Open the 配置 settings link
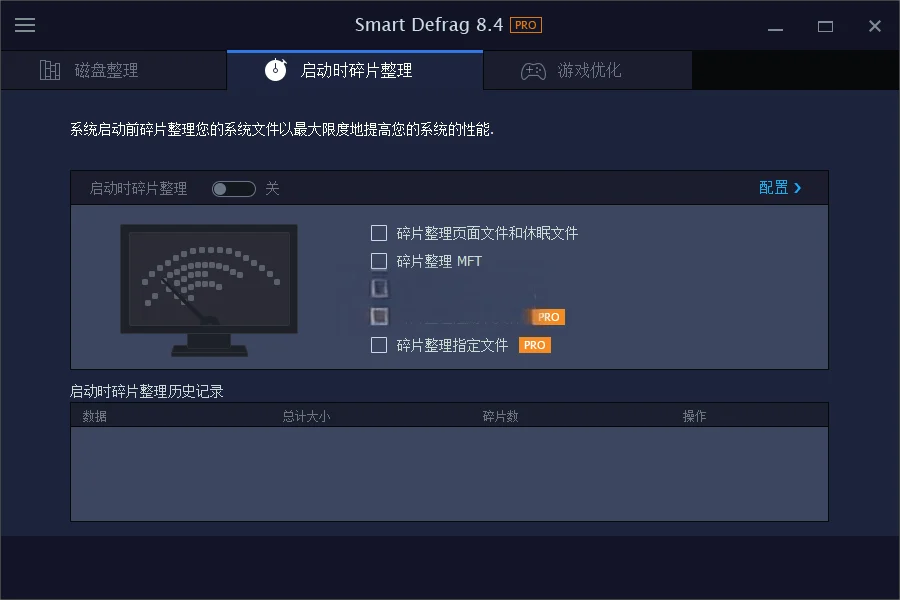Screen dimensions: 900x600 774,188
